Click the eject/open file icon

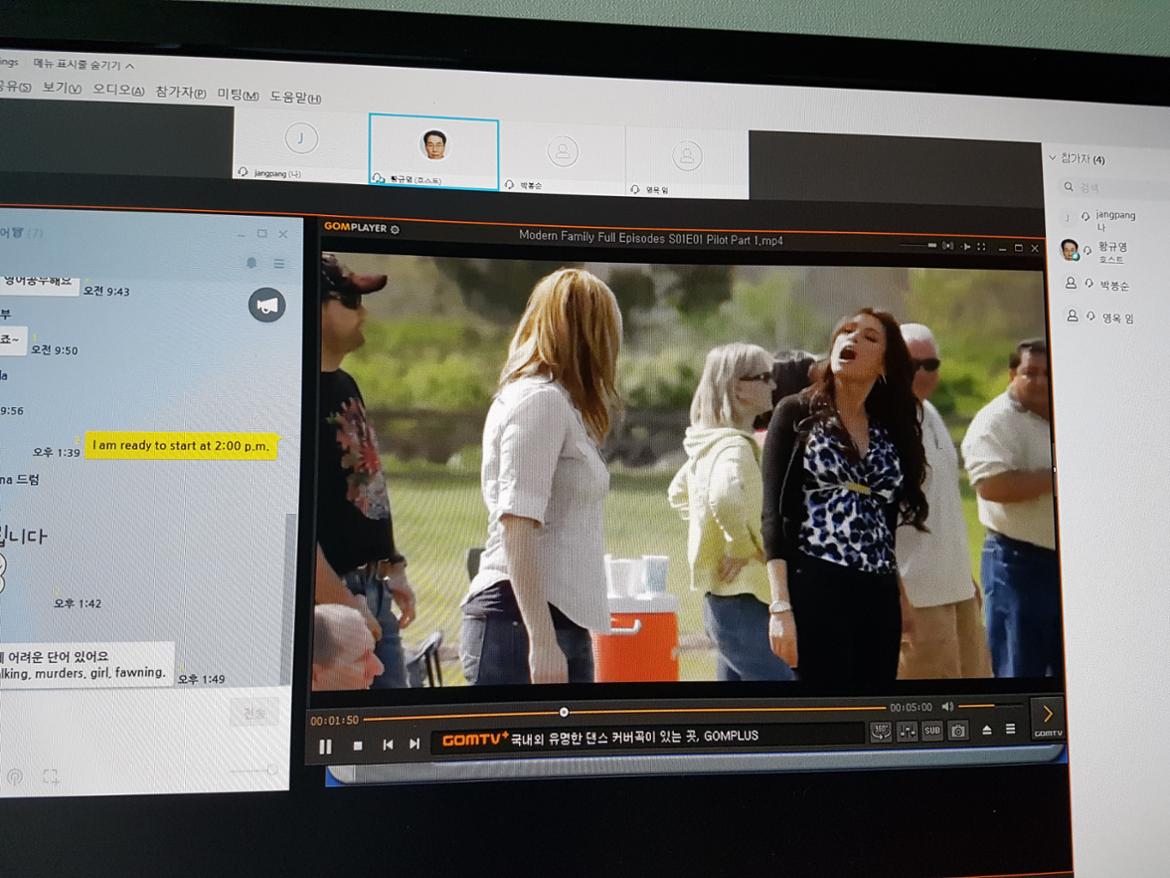[x=987, y=730]
